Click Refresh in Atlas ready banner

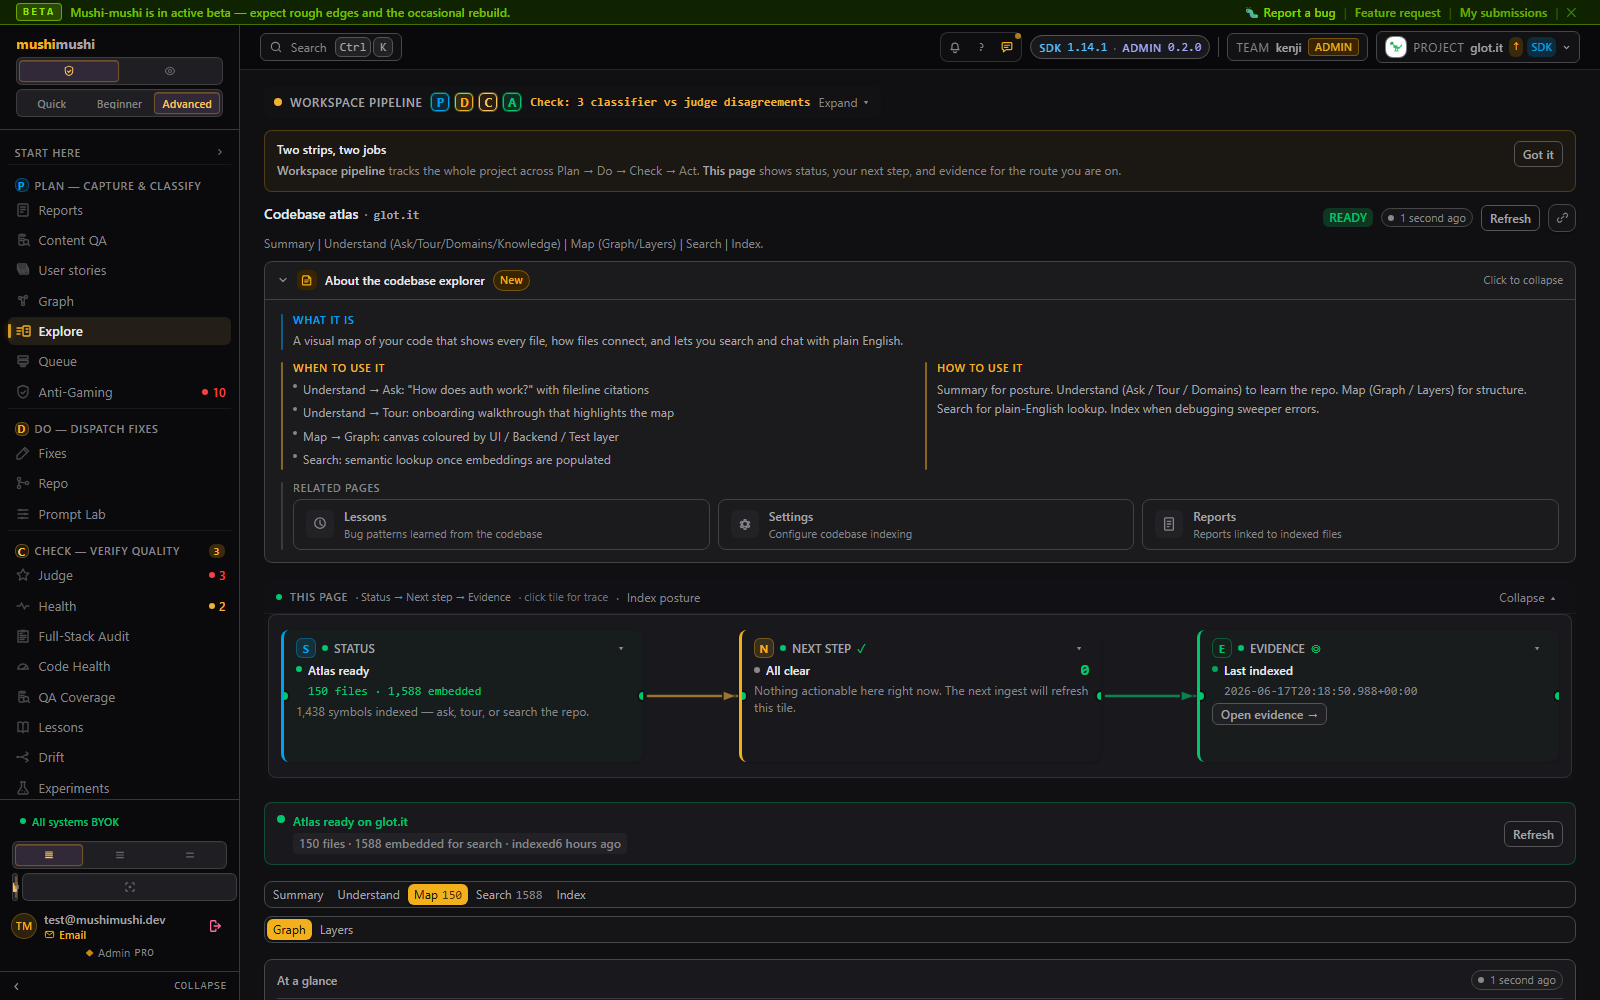1533,834
